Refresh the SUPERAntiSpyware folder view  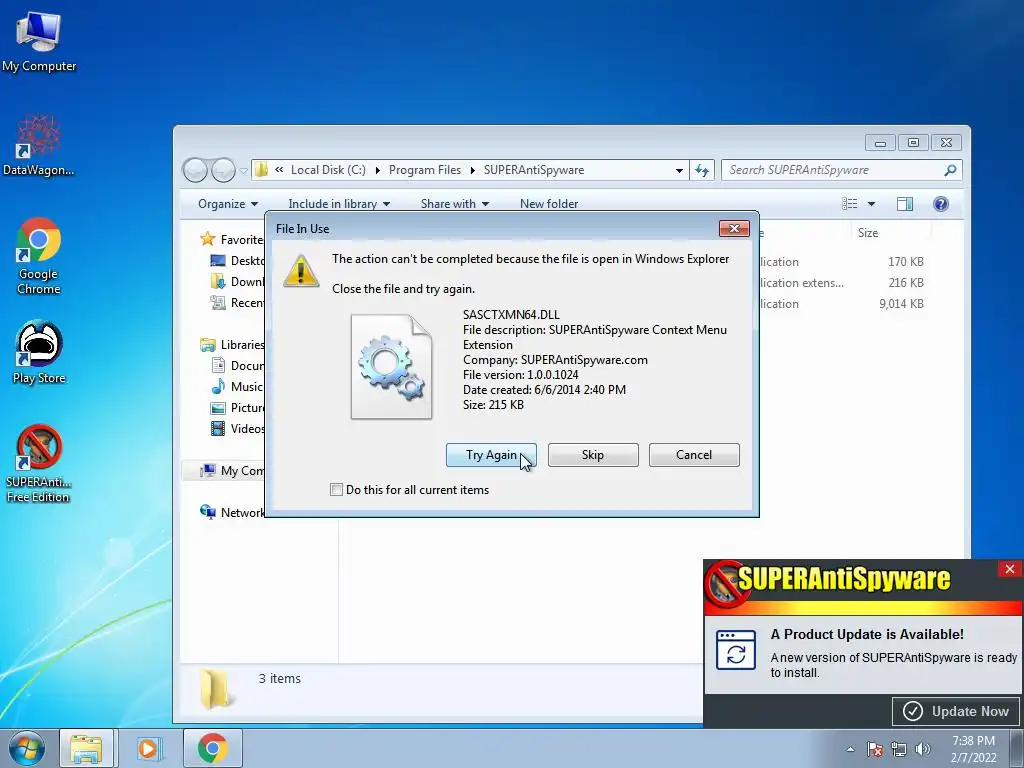702,170
